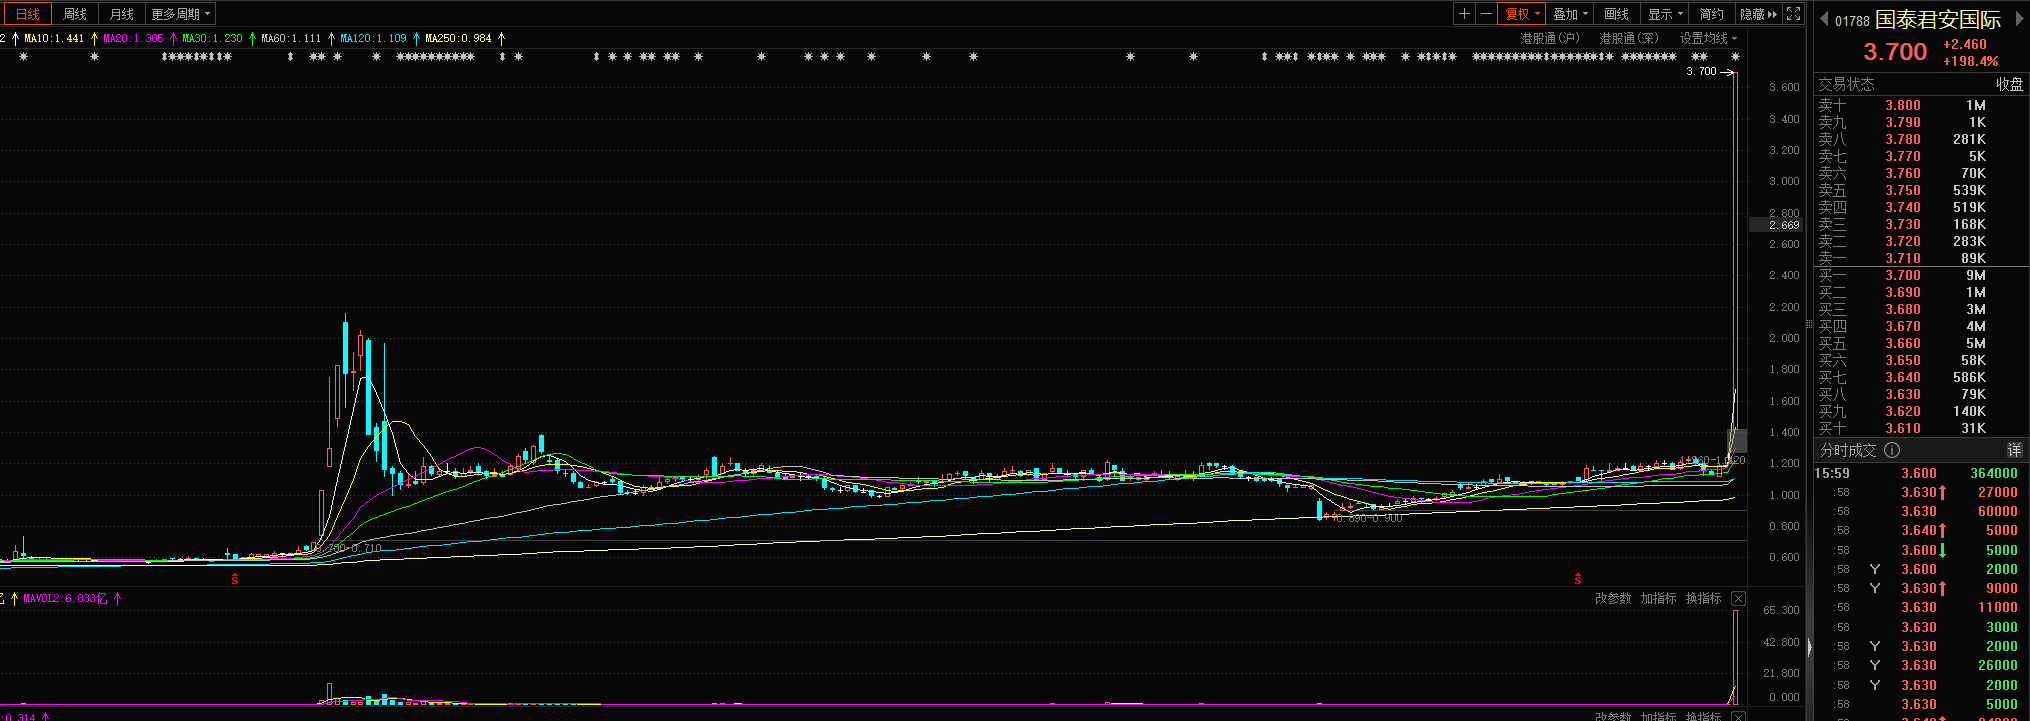Toggle 港股通(沪) filter

pyautogui.click(x=1549, y=38)
